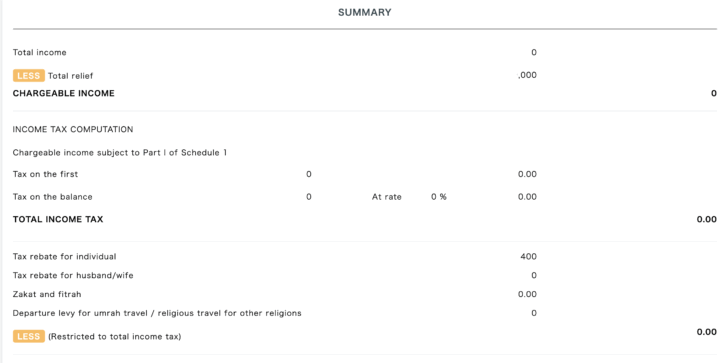
Task: Select the Total income value
Action: point(533,52)
